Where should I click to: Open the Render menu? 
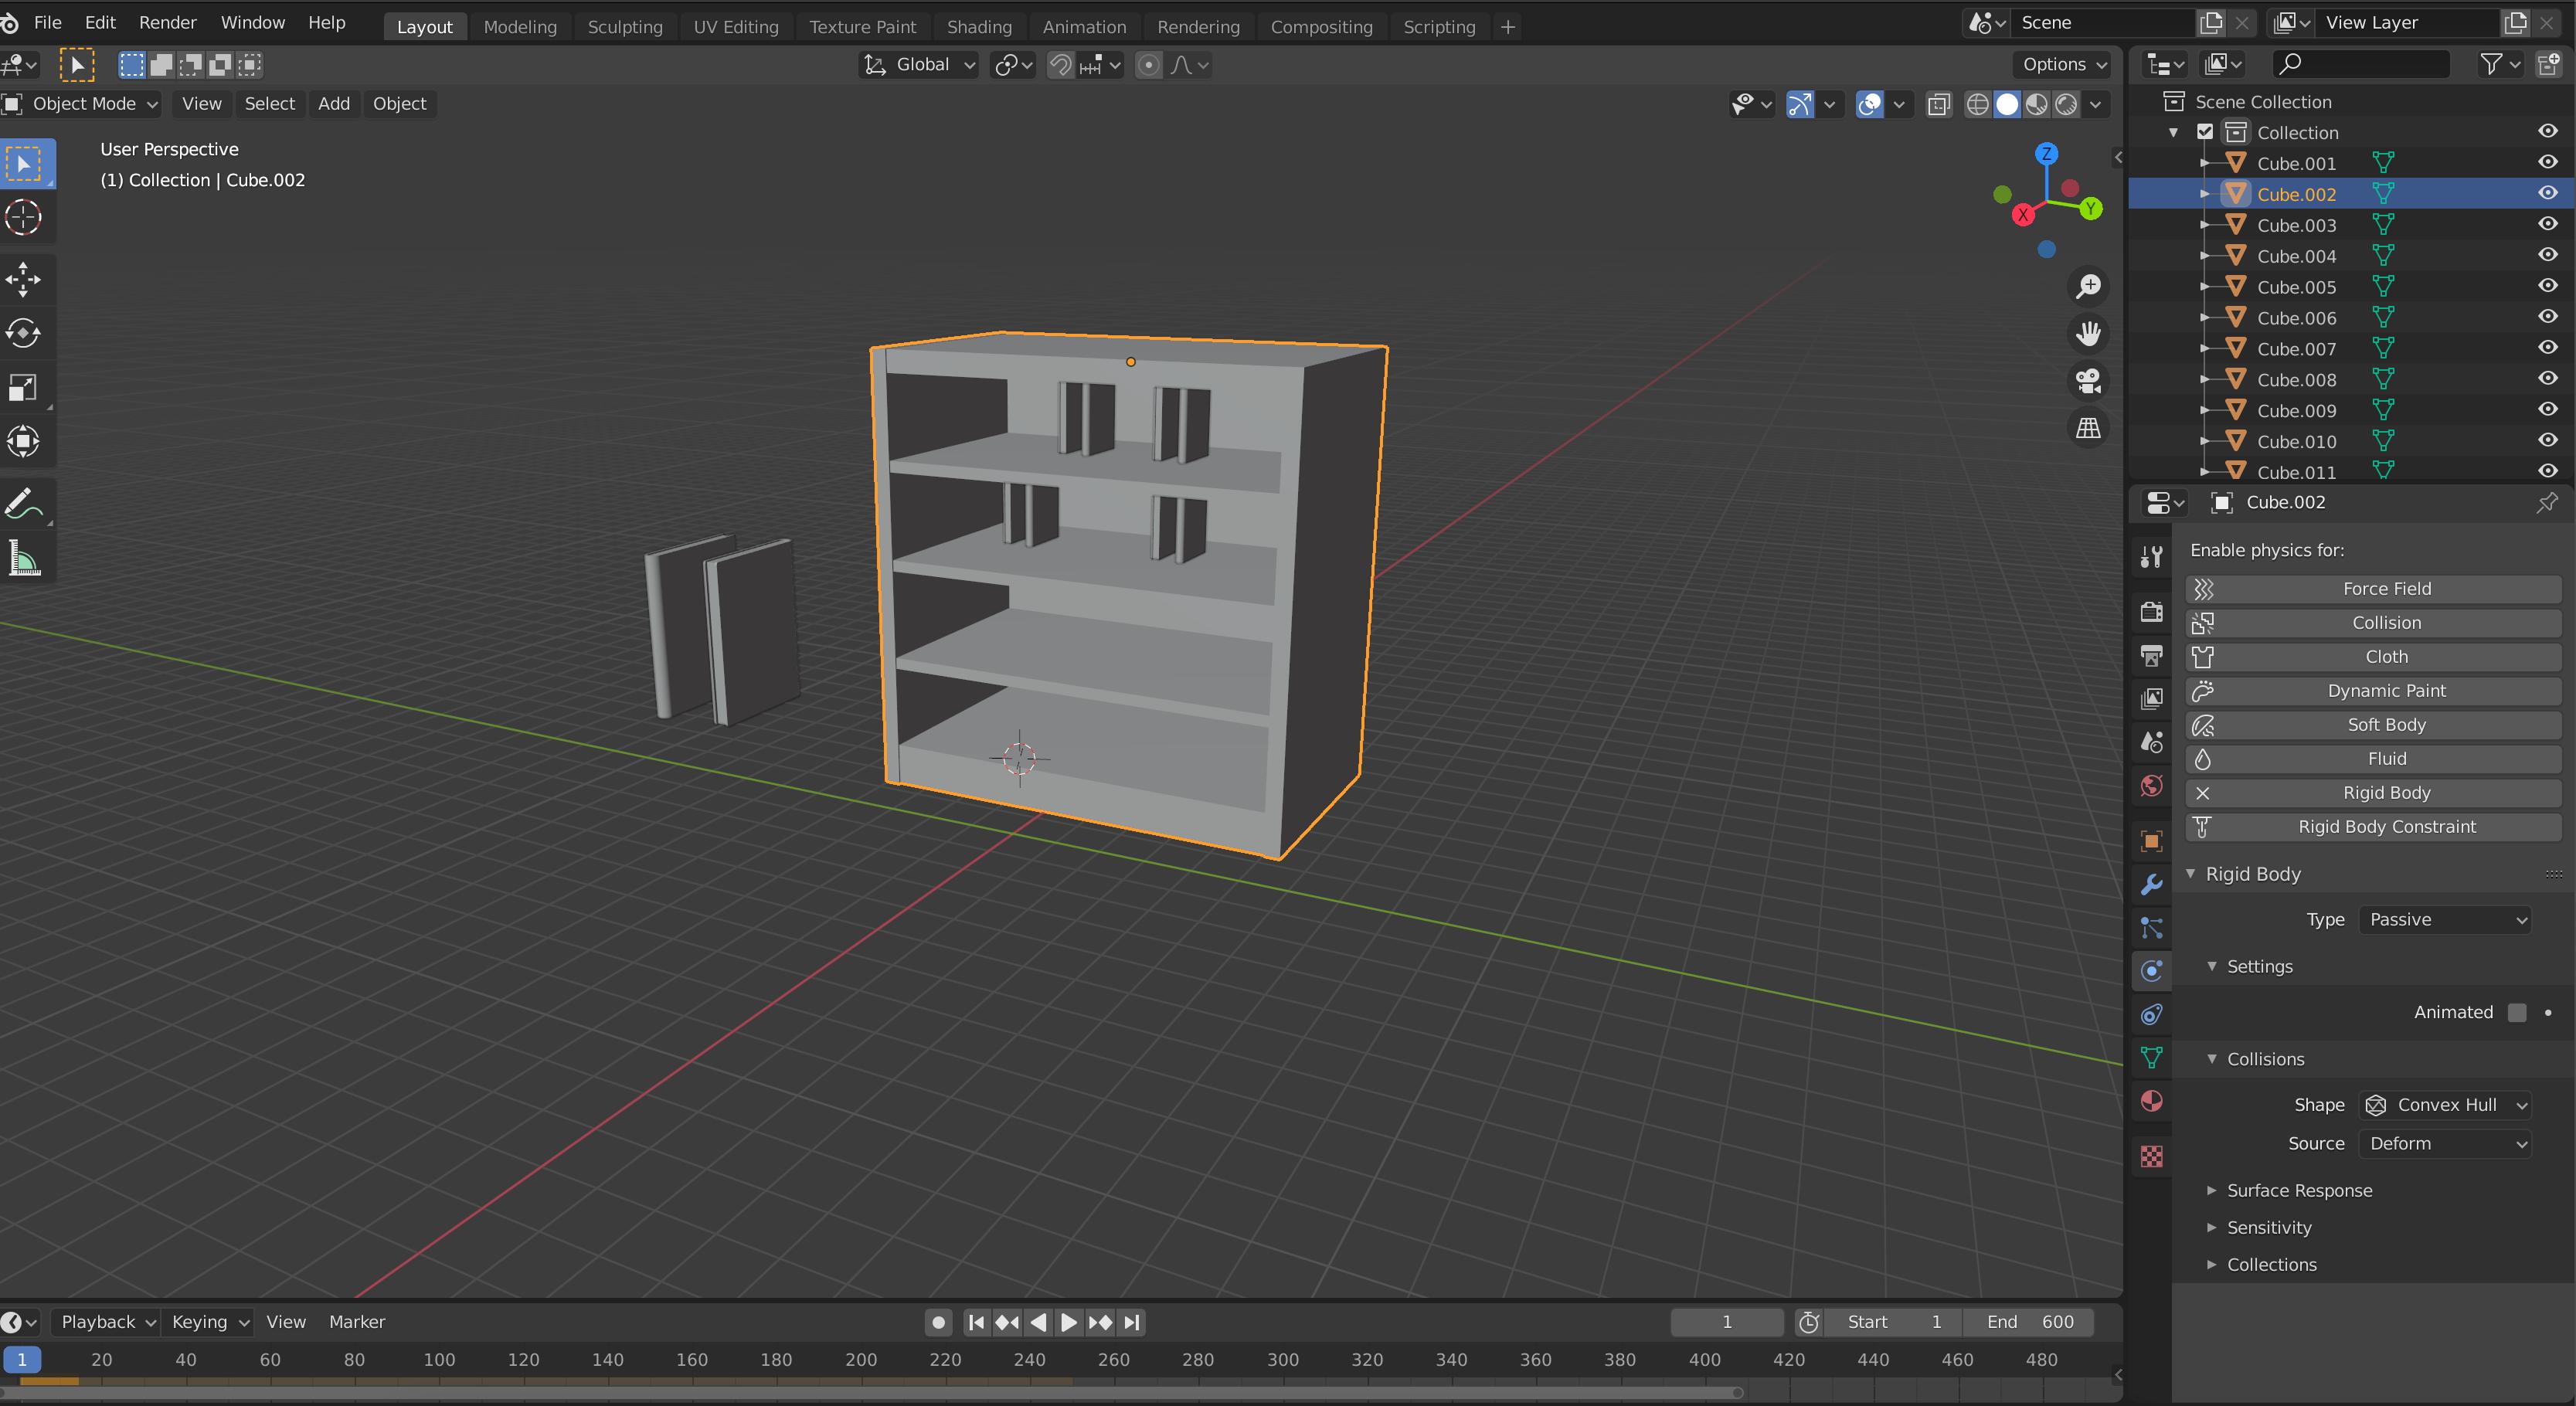[167, 22]
